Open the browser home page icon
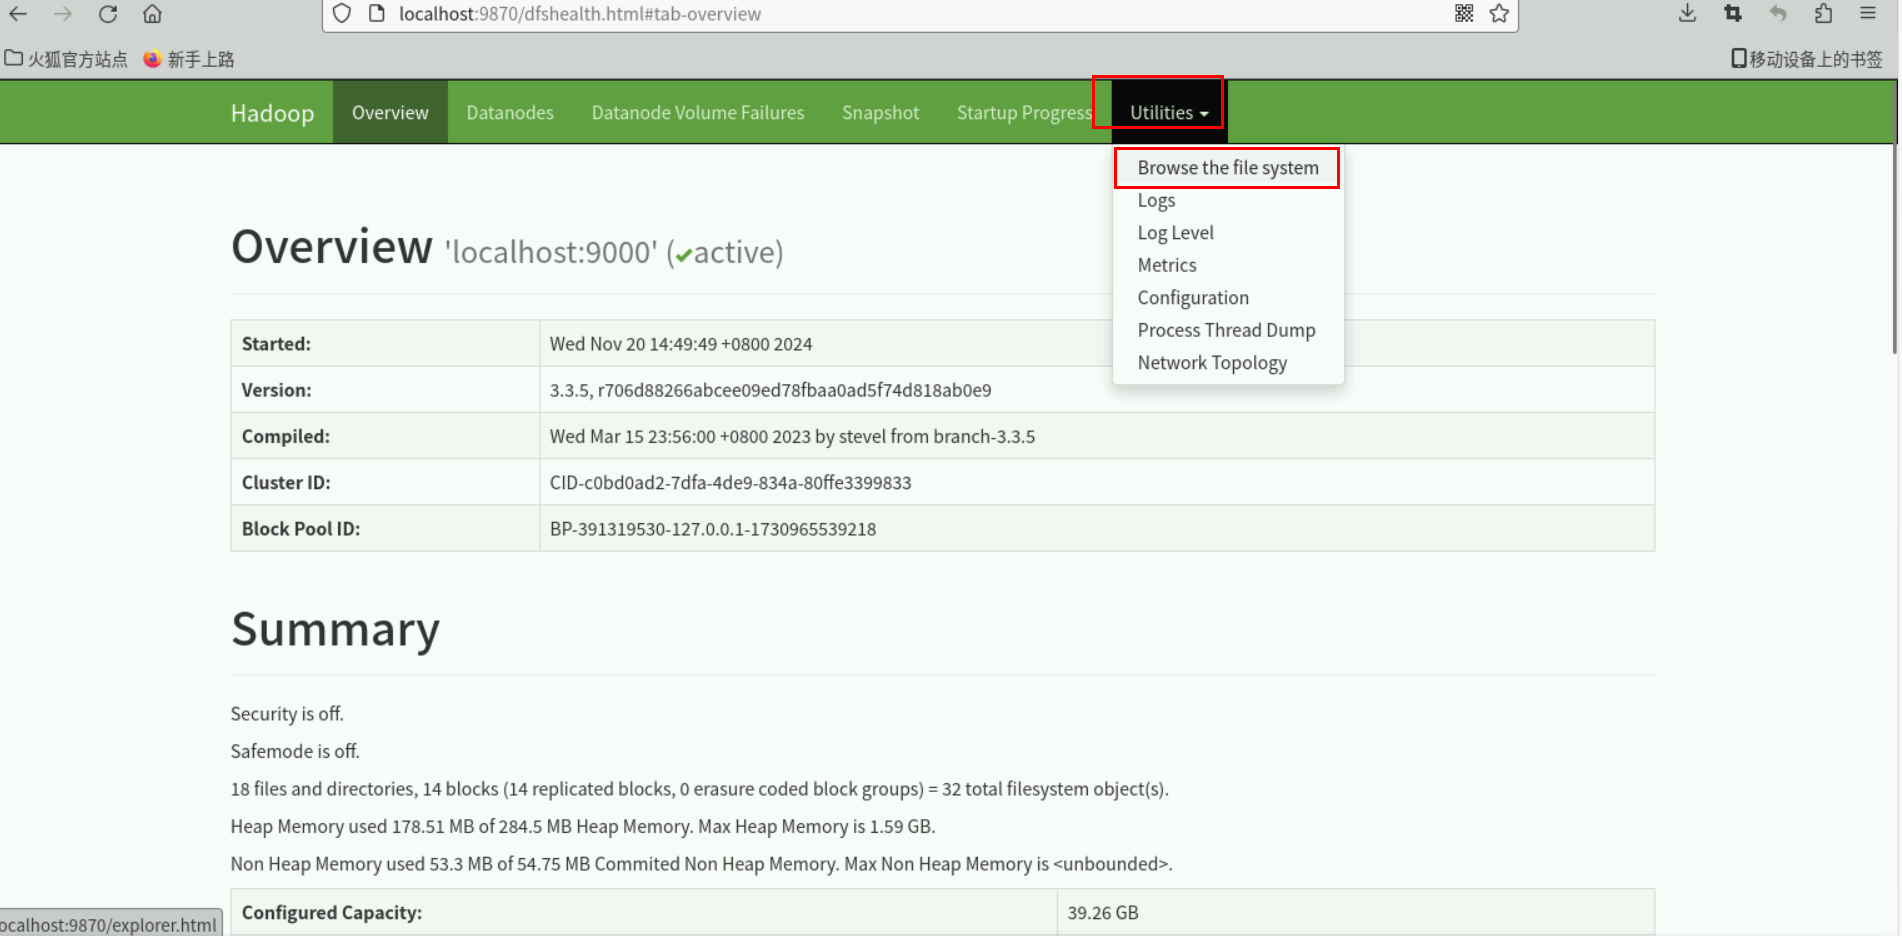Image resolution: width=1902 pixels, height=936 pixels. [x=152, y=14]
